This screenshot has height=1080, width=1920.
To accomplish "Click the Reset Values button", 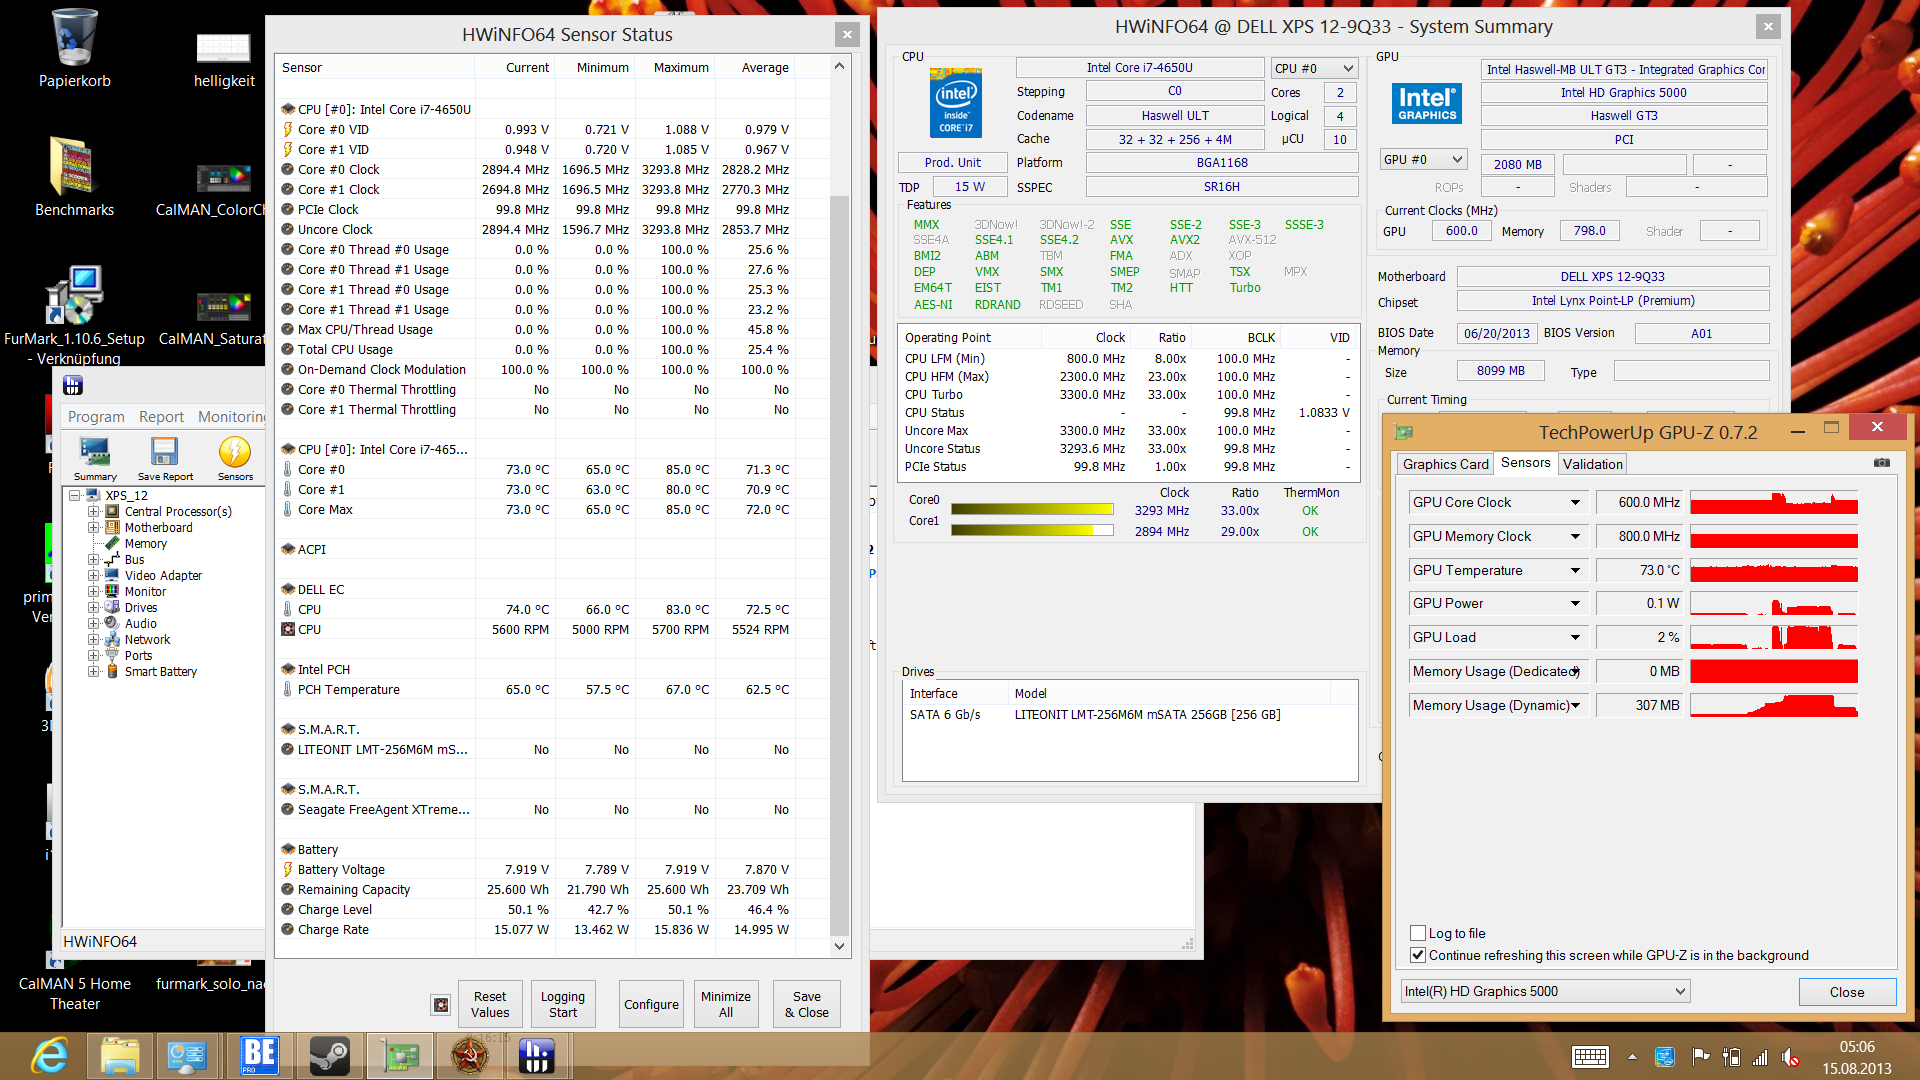I will click(490, 1004).
